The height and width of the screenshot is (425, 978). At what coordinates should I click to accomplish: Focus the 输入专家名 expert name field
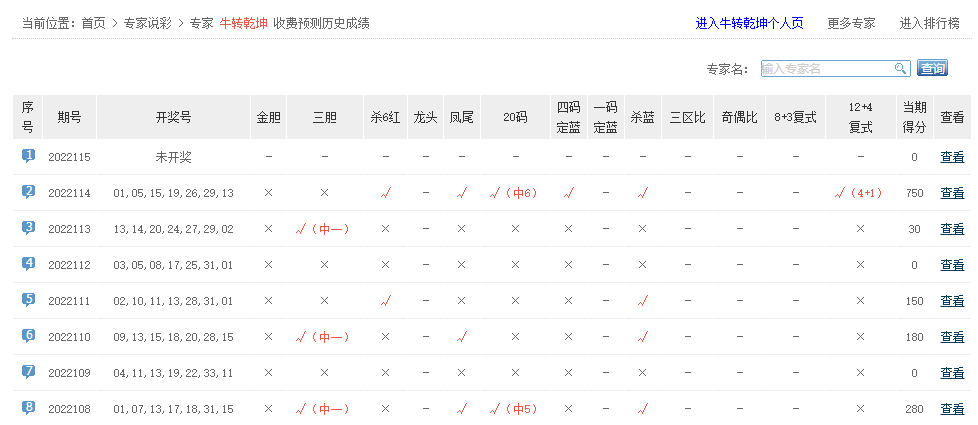(x=826, y=68)
